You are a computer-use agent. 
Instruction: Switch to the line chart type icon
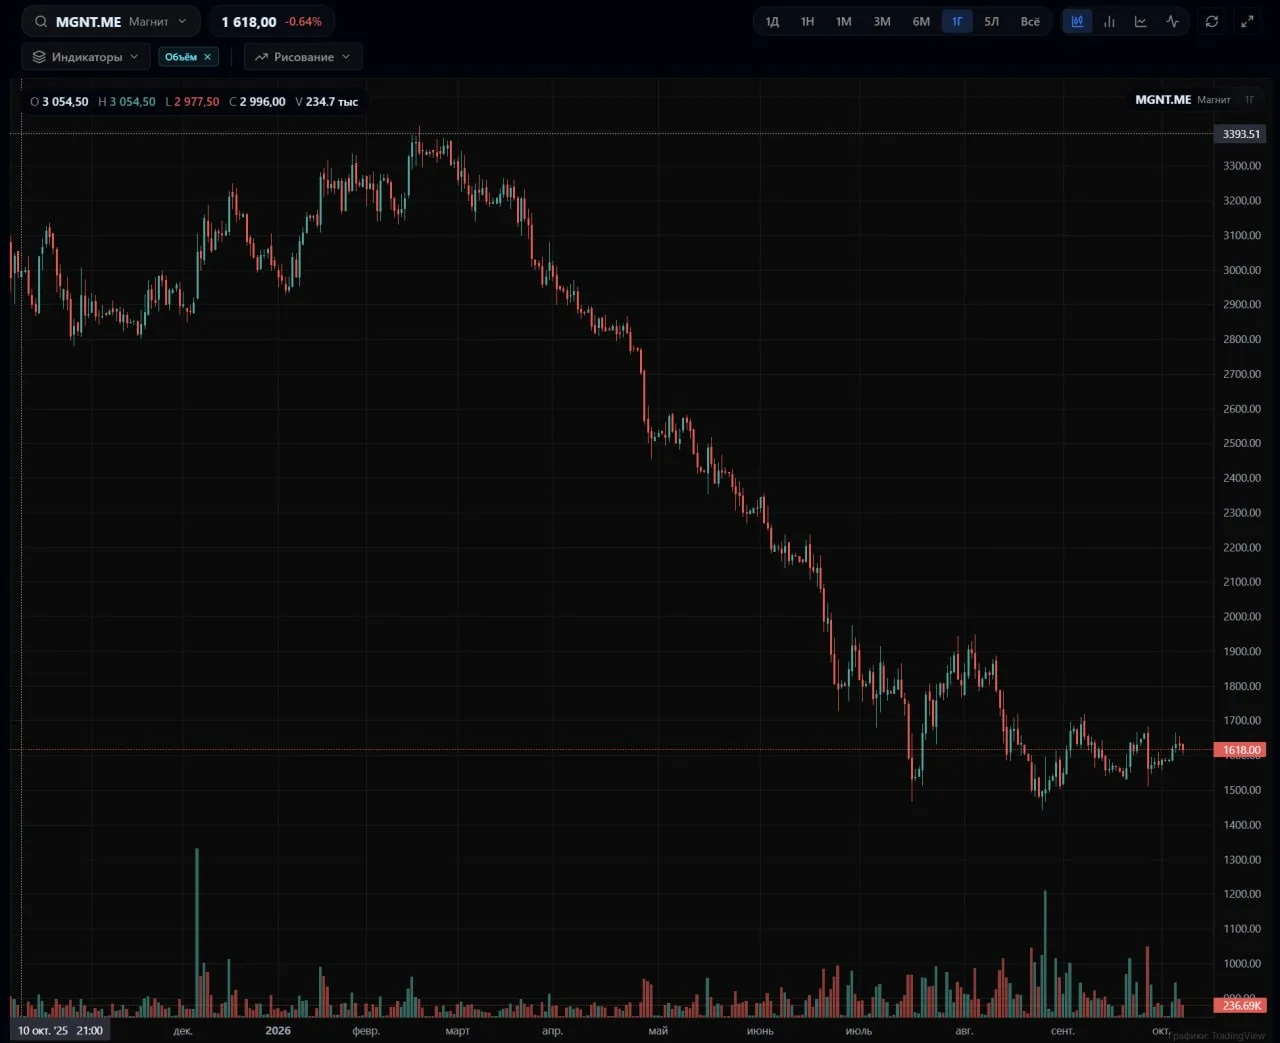tap(1140, 21)
